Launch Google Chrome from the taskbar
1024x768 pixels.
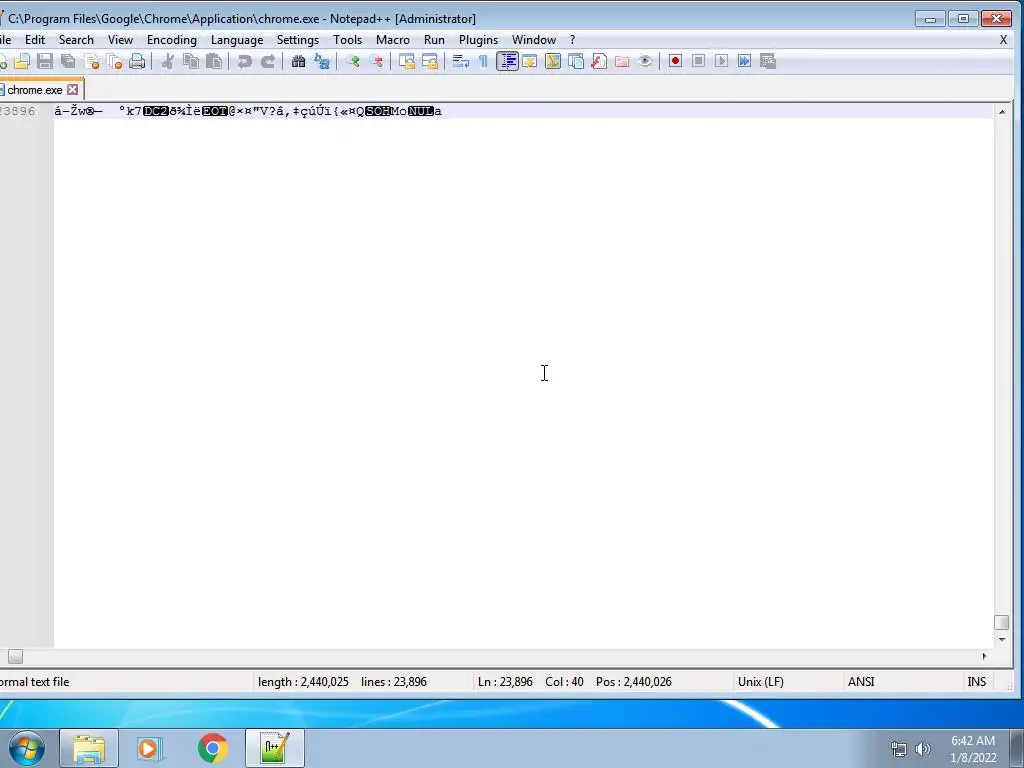tap(212, 748)
